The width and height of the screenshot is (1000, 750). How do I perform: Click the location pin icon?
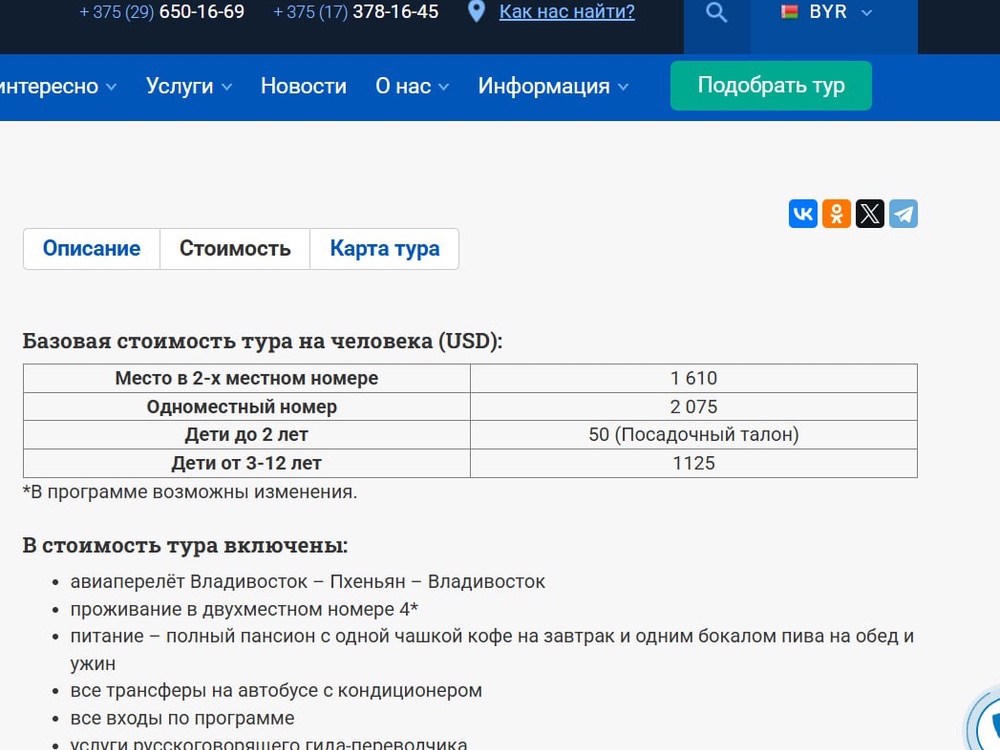click(x=475, y=12)
